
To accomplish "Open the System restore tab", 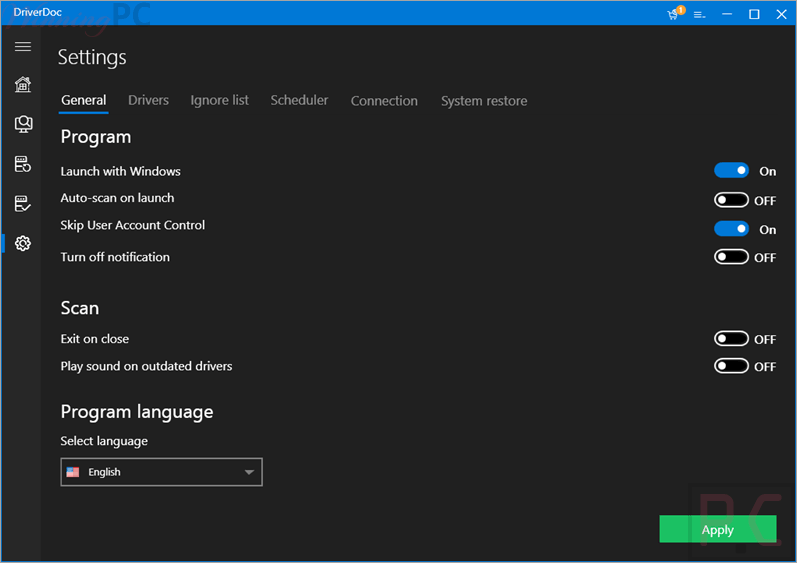I will 484,101.
